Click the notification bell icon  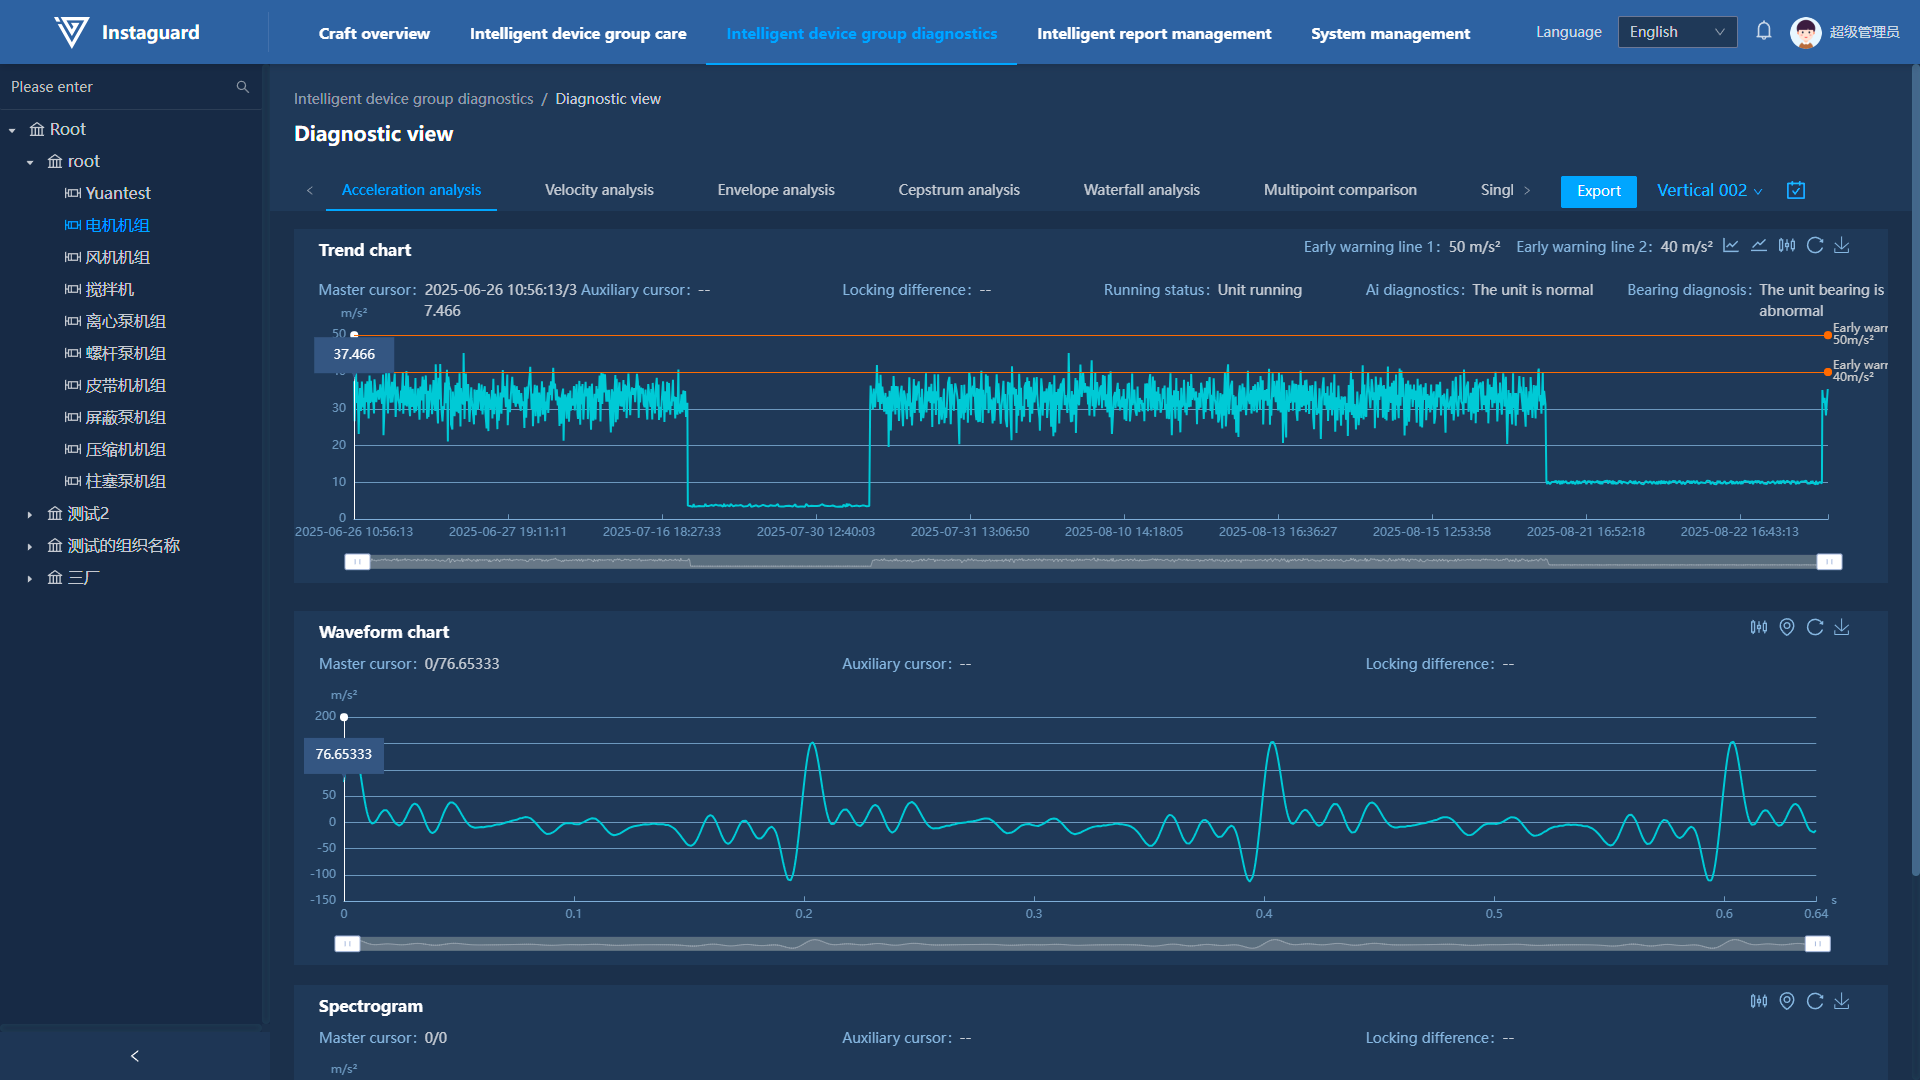[x=1764, y=32]
